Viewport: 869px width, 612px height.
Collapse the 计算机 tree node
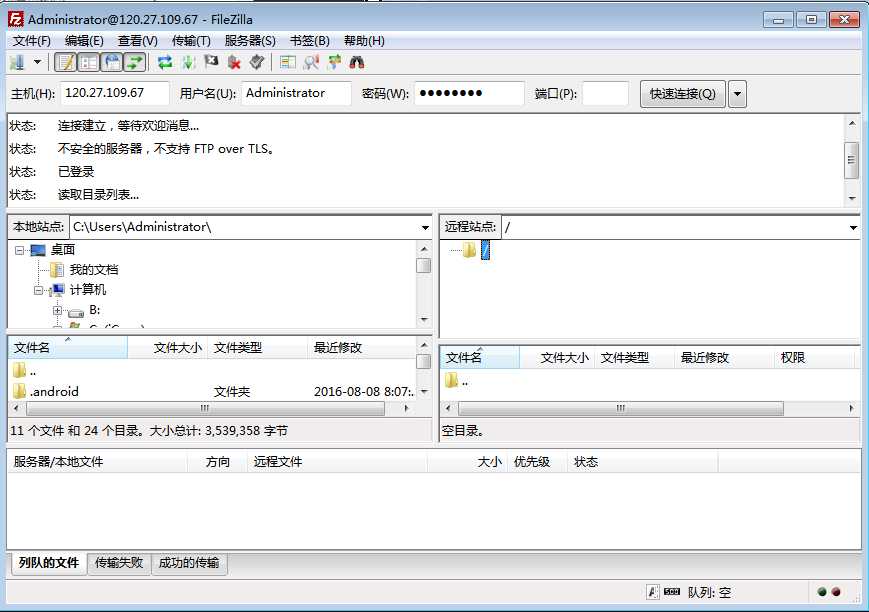click(38, 290)
